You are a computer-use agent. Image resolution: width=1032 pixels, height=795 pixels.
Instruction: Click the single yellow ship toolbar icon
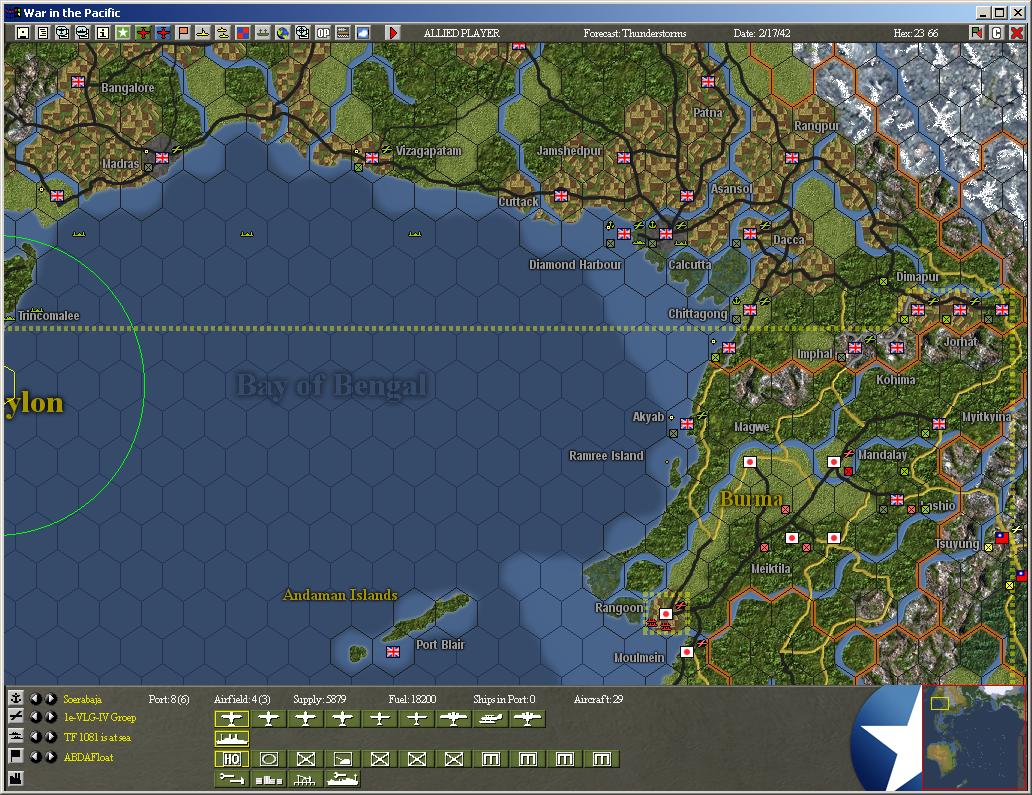point(203,32)
